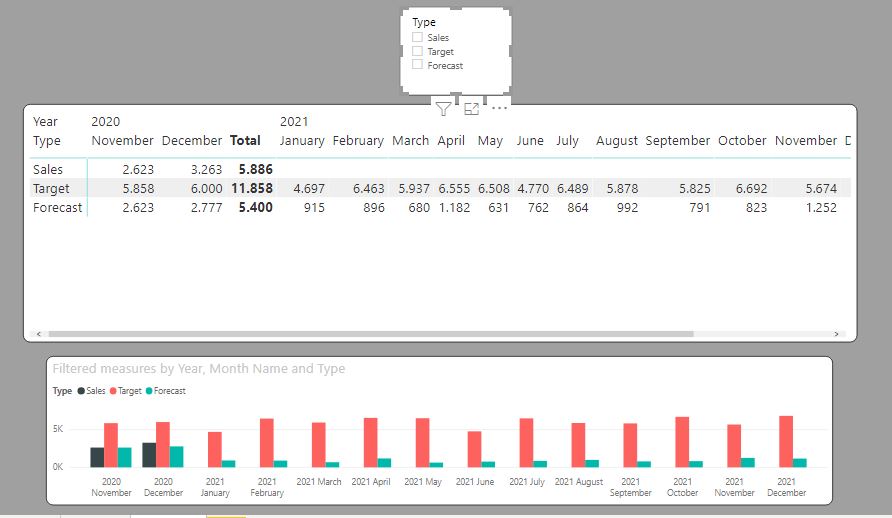Click the Forecast bar for 2020 December
This screenshot has height=518, width=892.
[x=176, y=457]
